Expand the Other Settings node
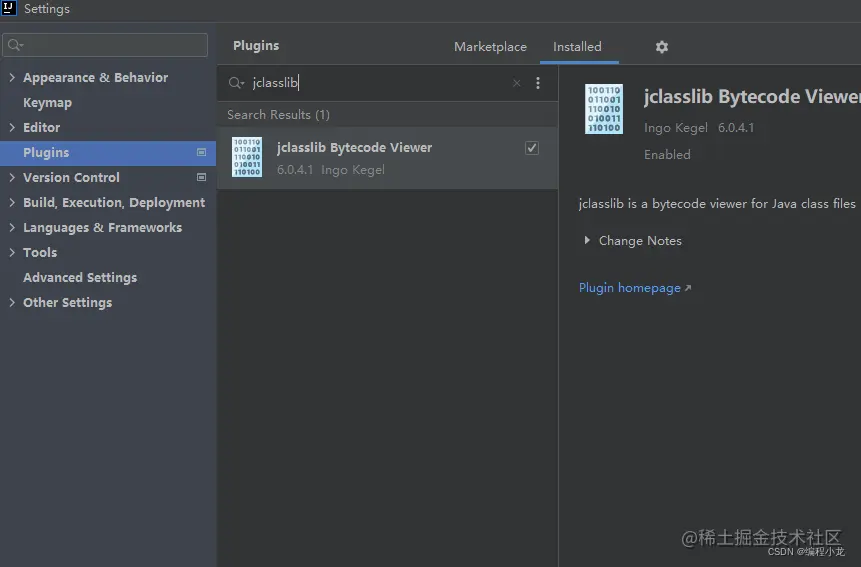 12,302
